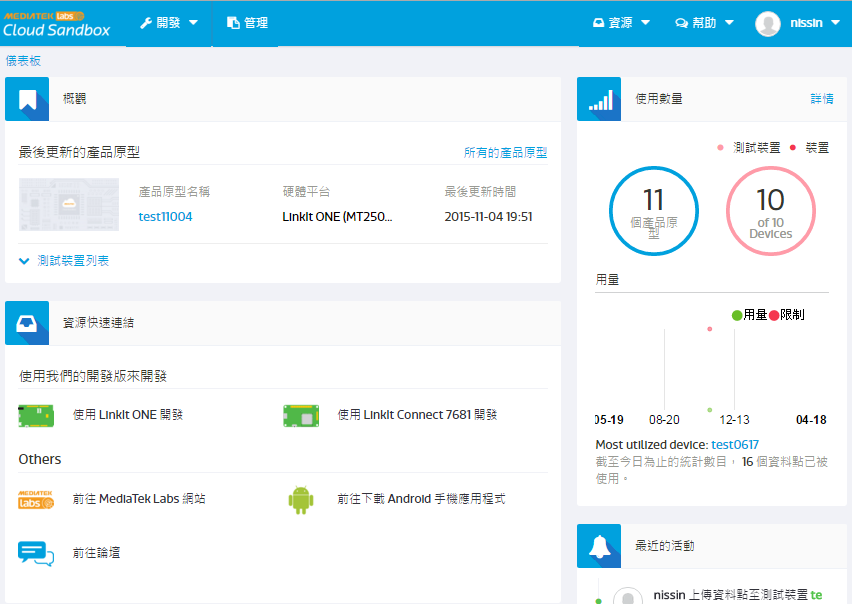Open the 開發 dropdown menu
852x604 pixels.
point(169,23)
